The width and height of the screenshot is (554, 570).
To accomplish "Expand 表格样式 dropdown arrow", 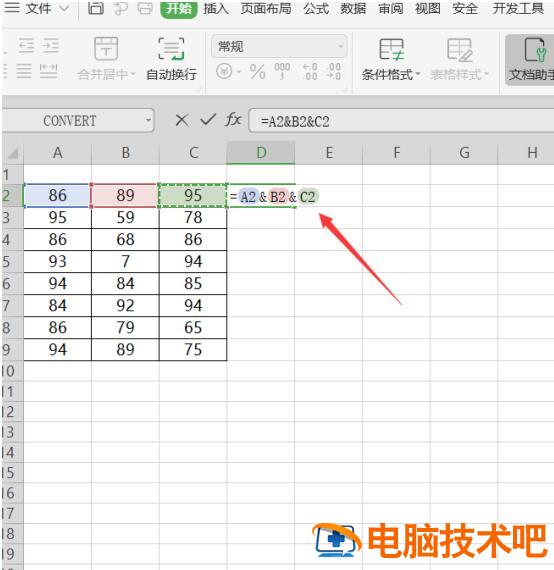I will [x=486, y=74].
